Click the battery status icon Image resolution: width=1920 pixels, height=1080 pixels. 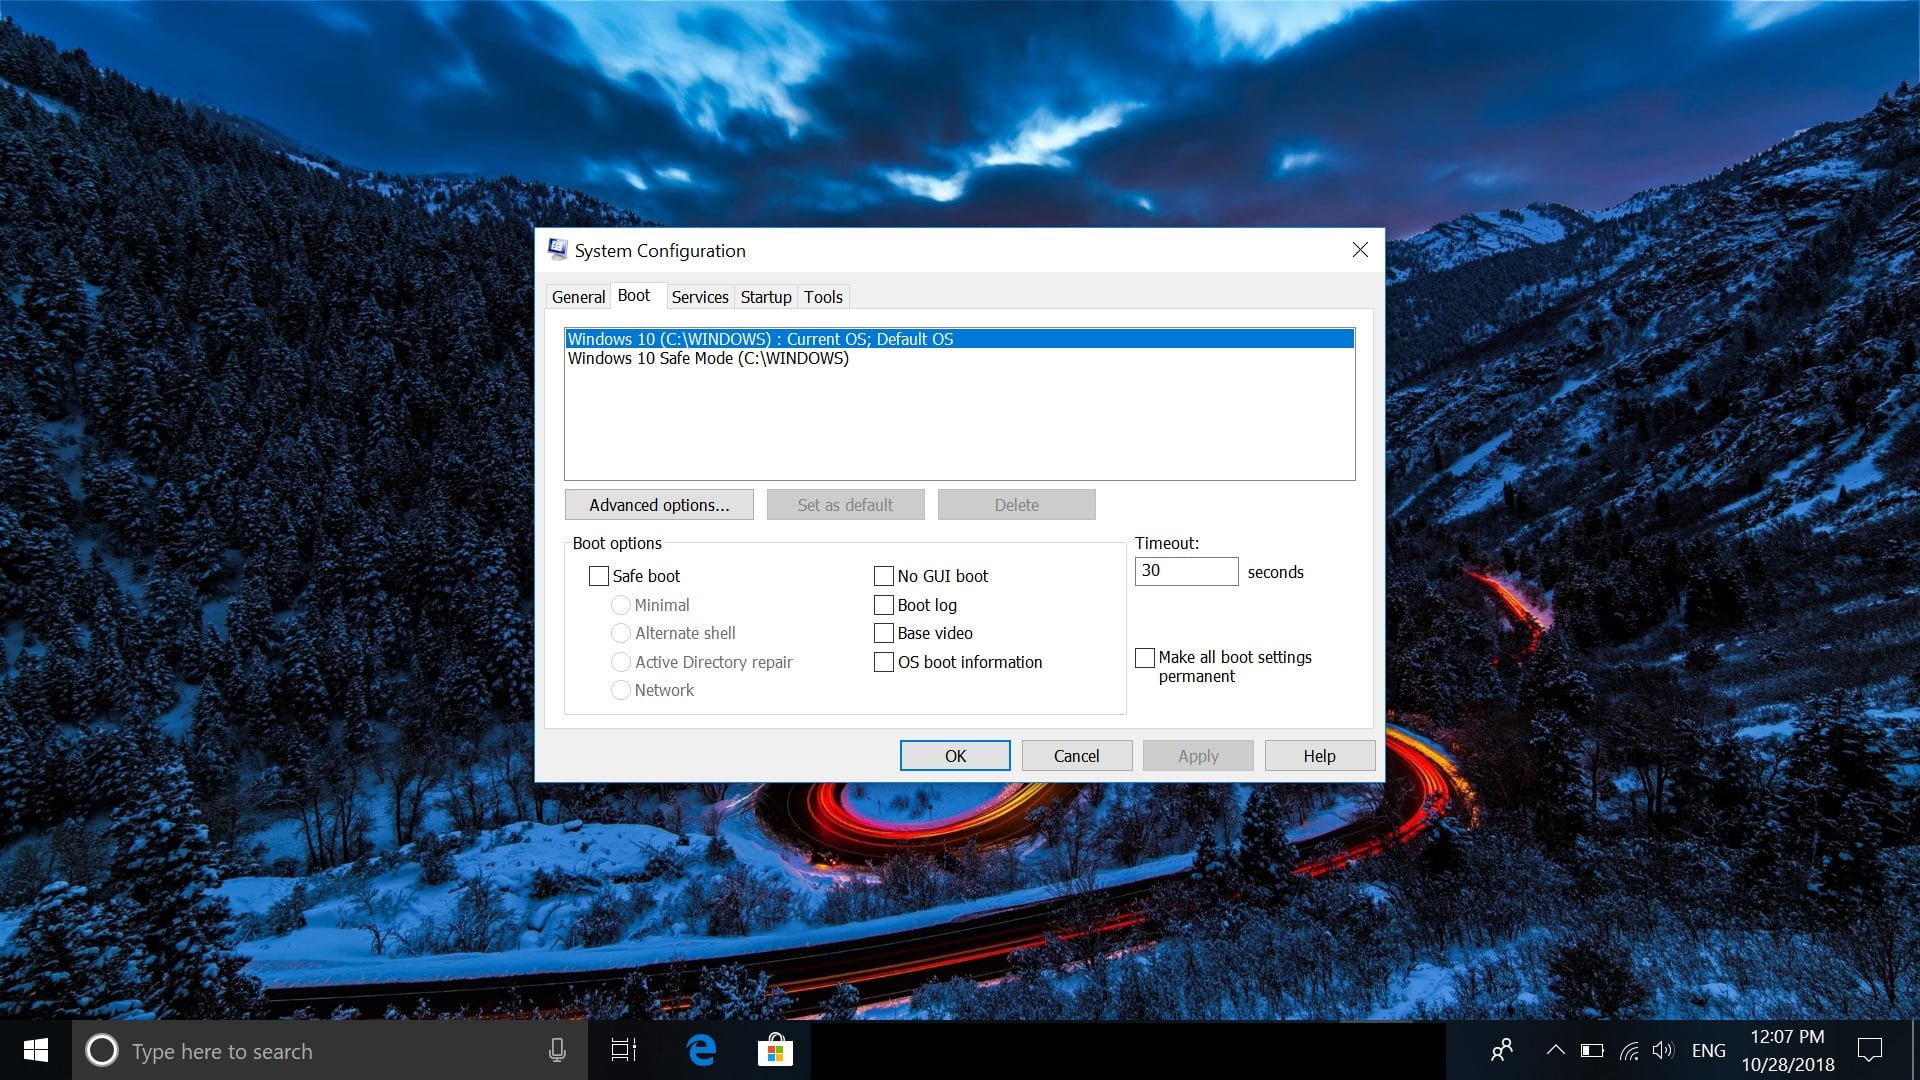click(1592, 1050)
